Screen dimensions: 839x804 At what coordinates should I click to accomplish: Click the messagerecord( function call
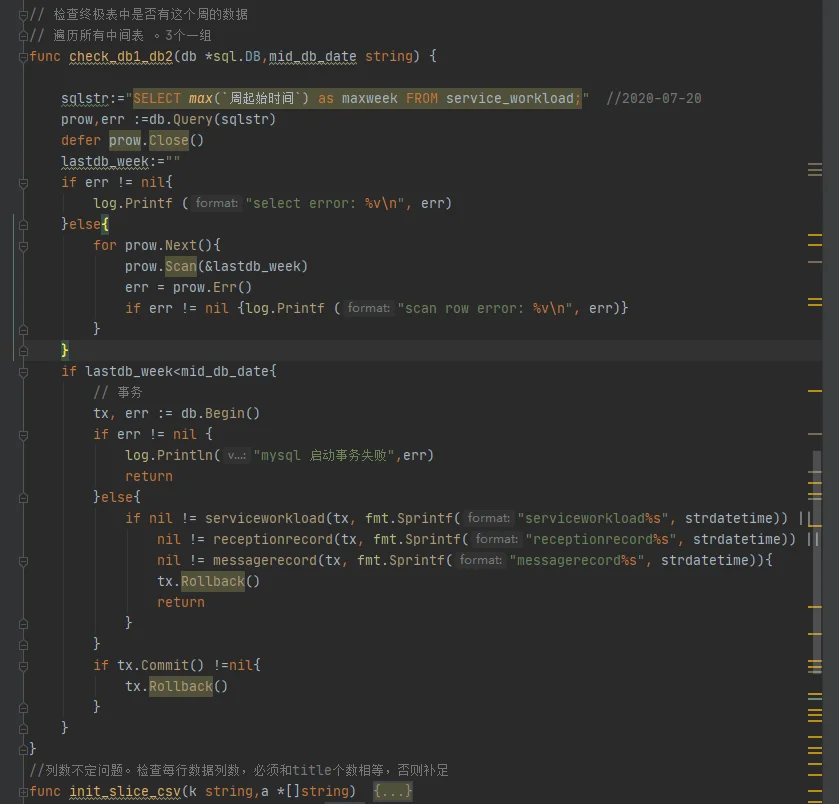pyautogui.click(x=269, y=561)
